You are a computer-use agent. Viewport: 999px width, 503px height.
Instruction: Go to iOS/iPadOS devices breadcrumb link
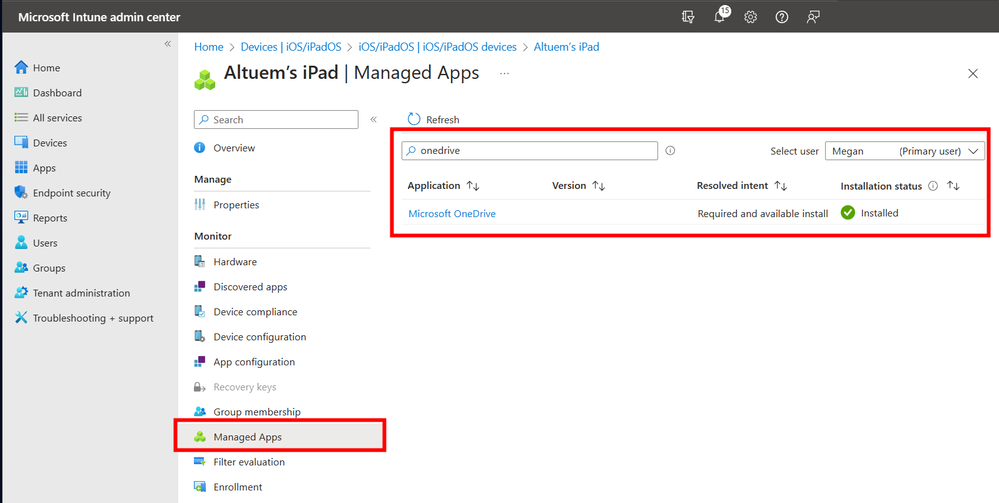point(438,47)
